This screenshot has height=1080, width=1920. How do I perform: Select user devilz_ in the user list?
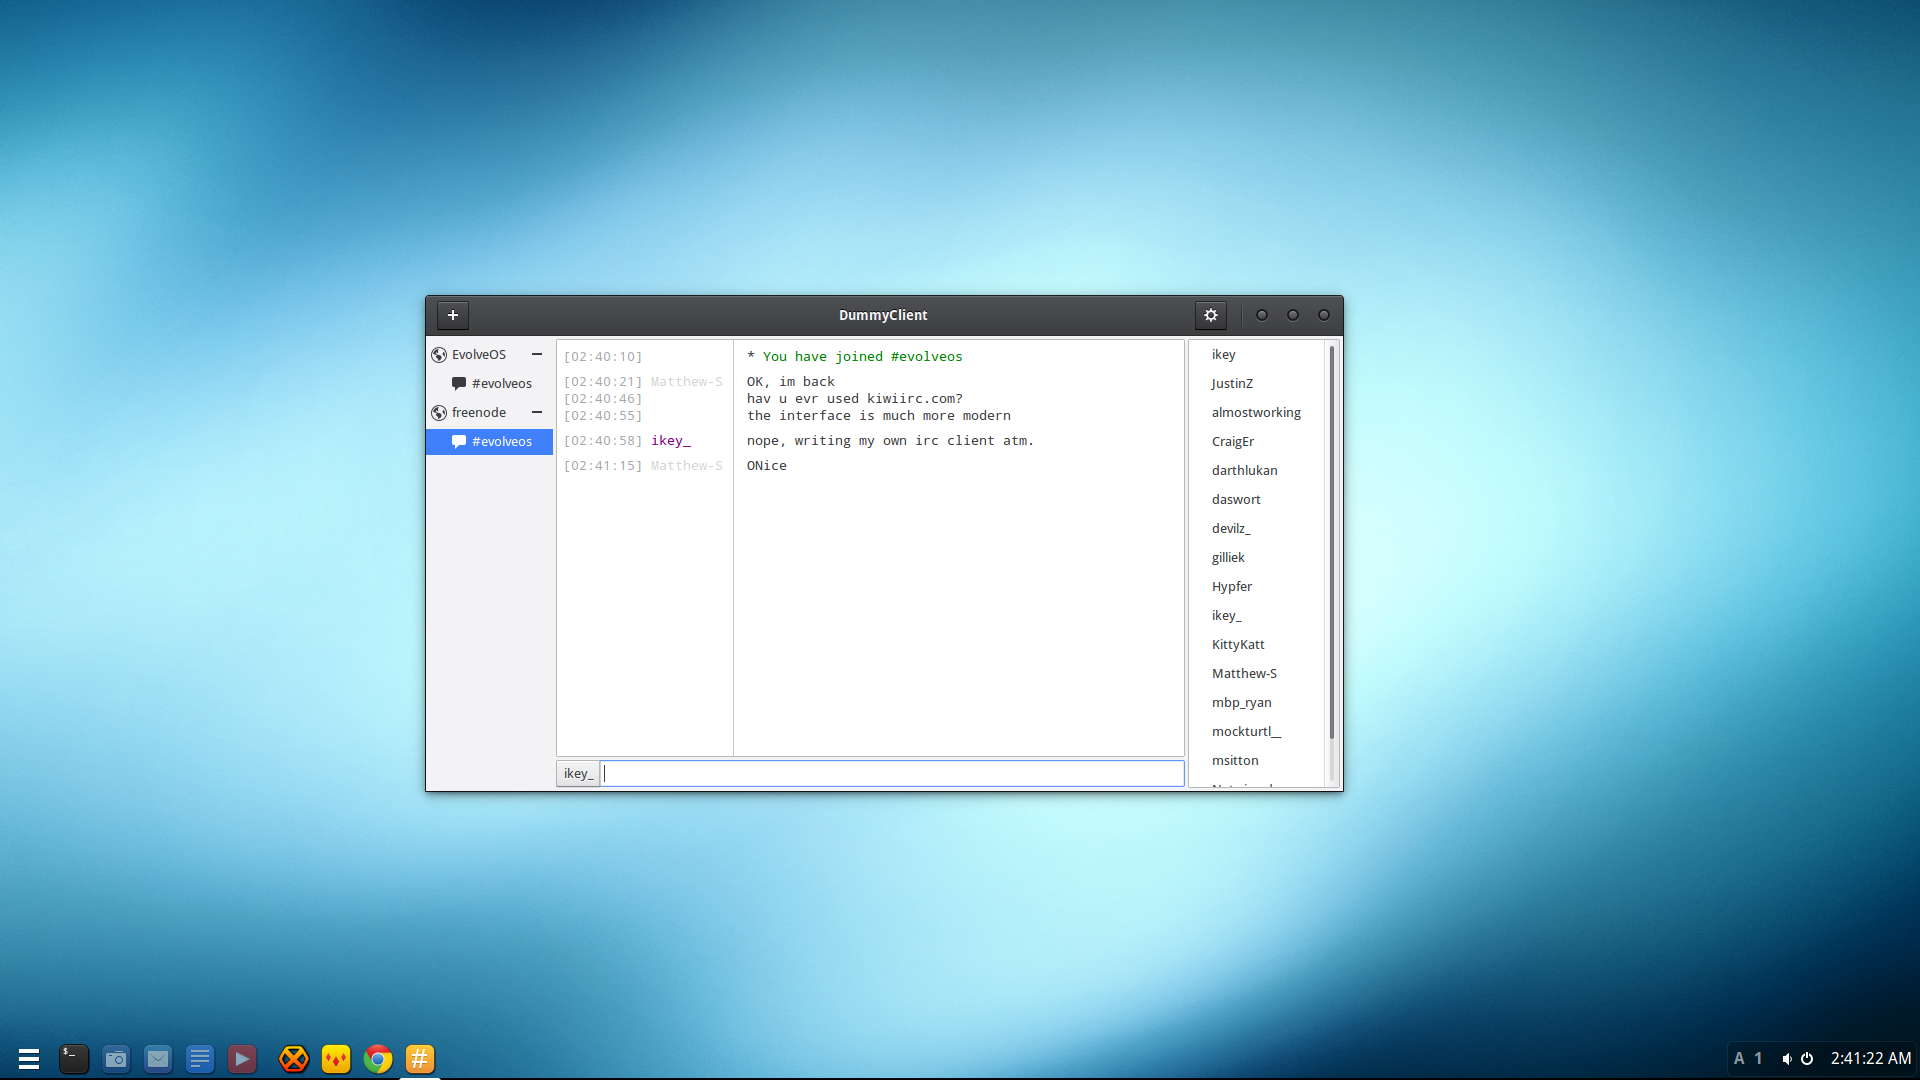(x=1231, y=529)
